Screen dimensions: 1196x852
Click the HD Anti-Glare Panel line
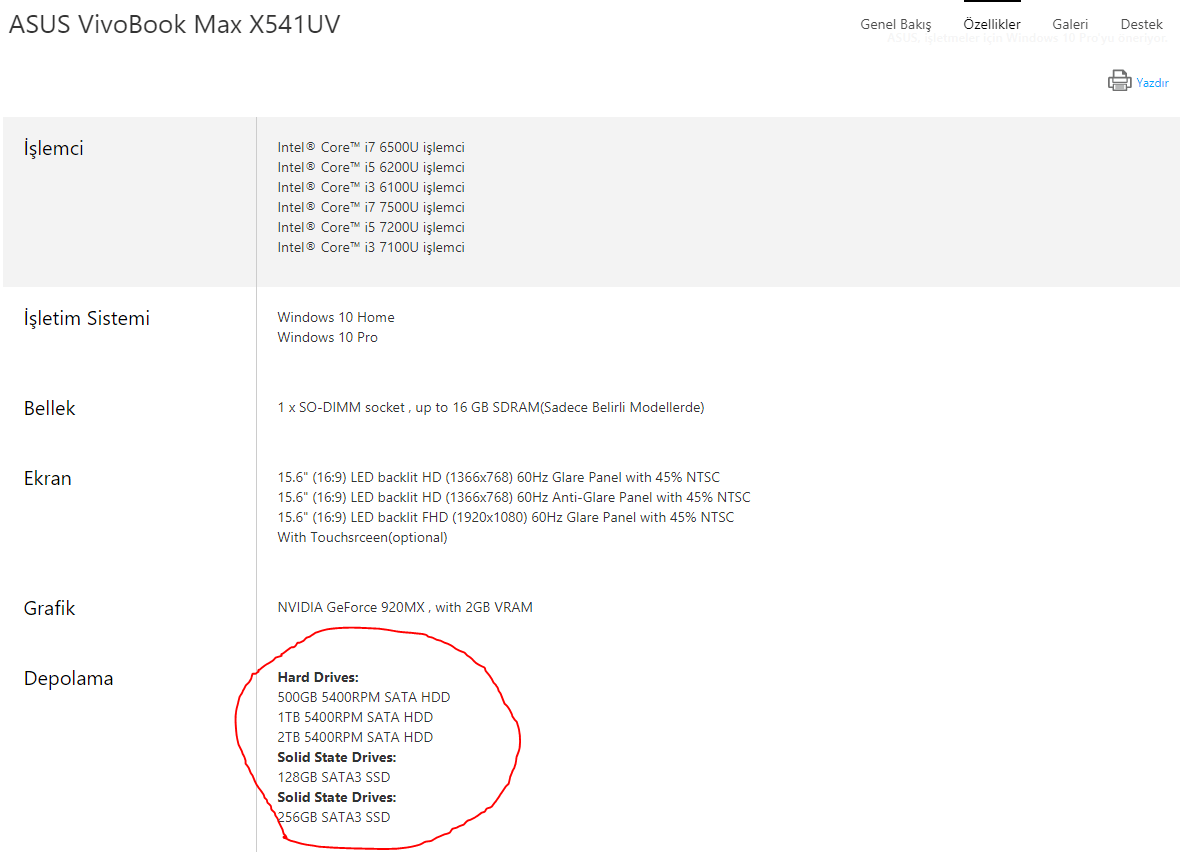point(514,497)
